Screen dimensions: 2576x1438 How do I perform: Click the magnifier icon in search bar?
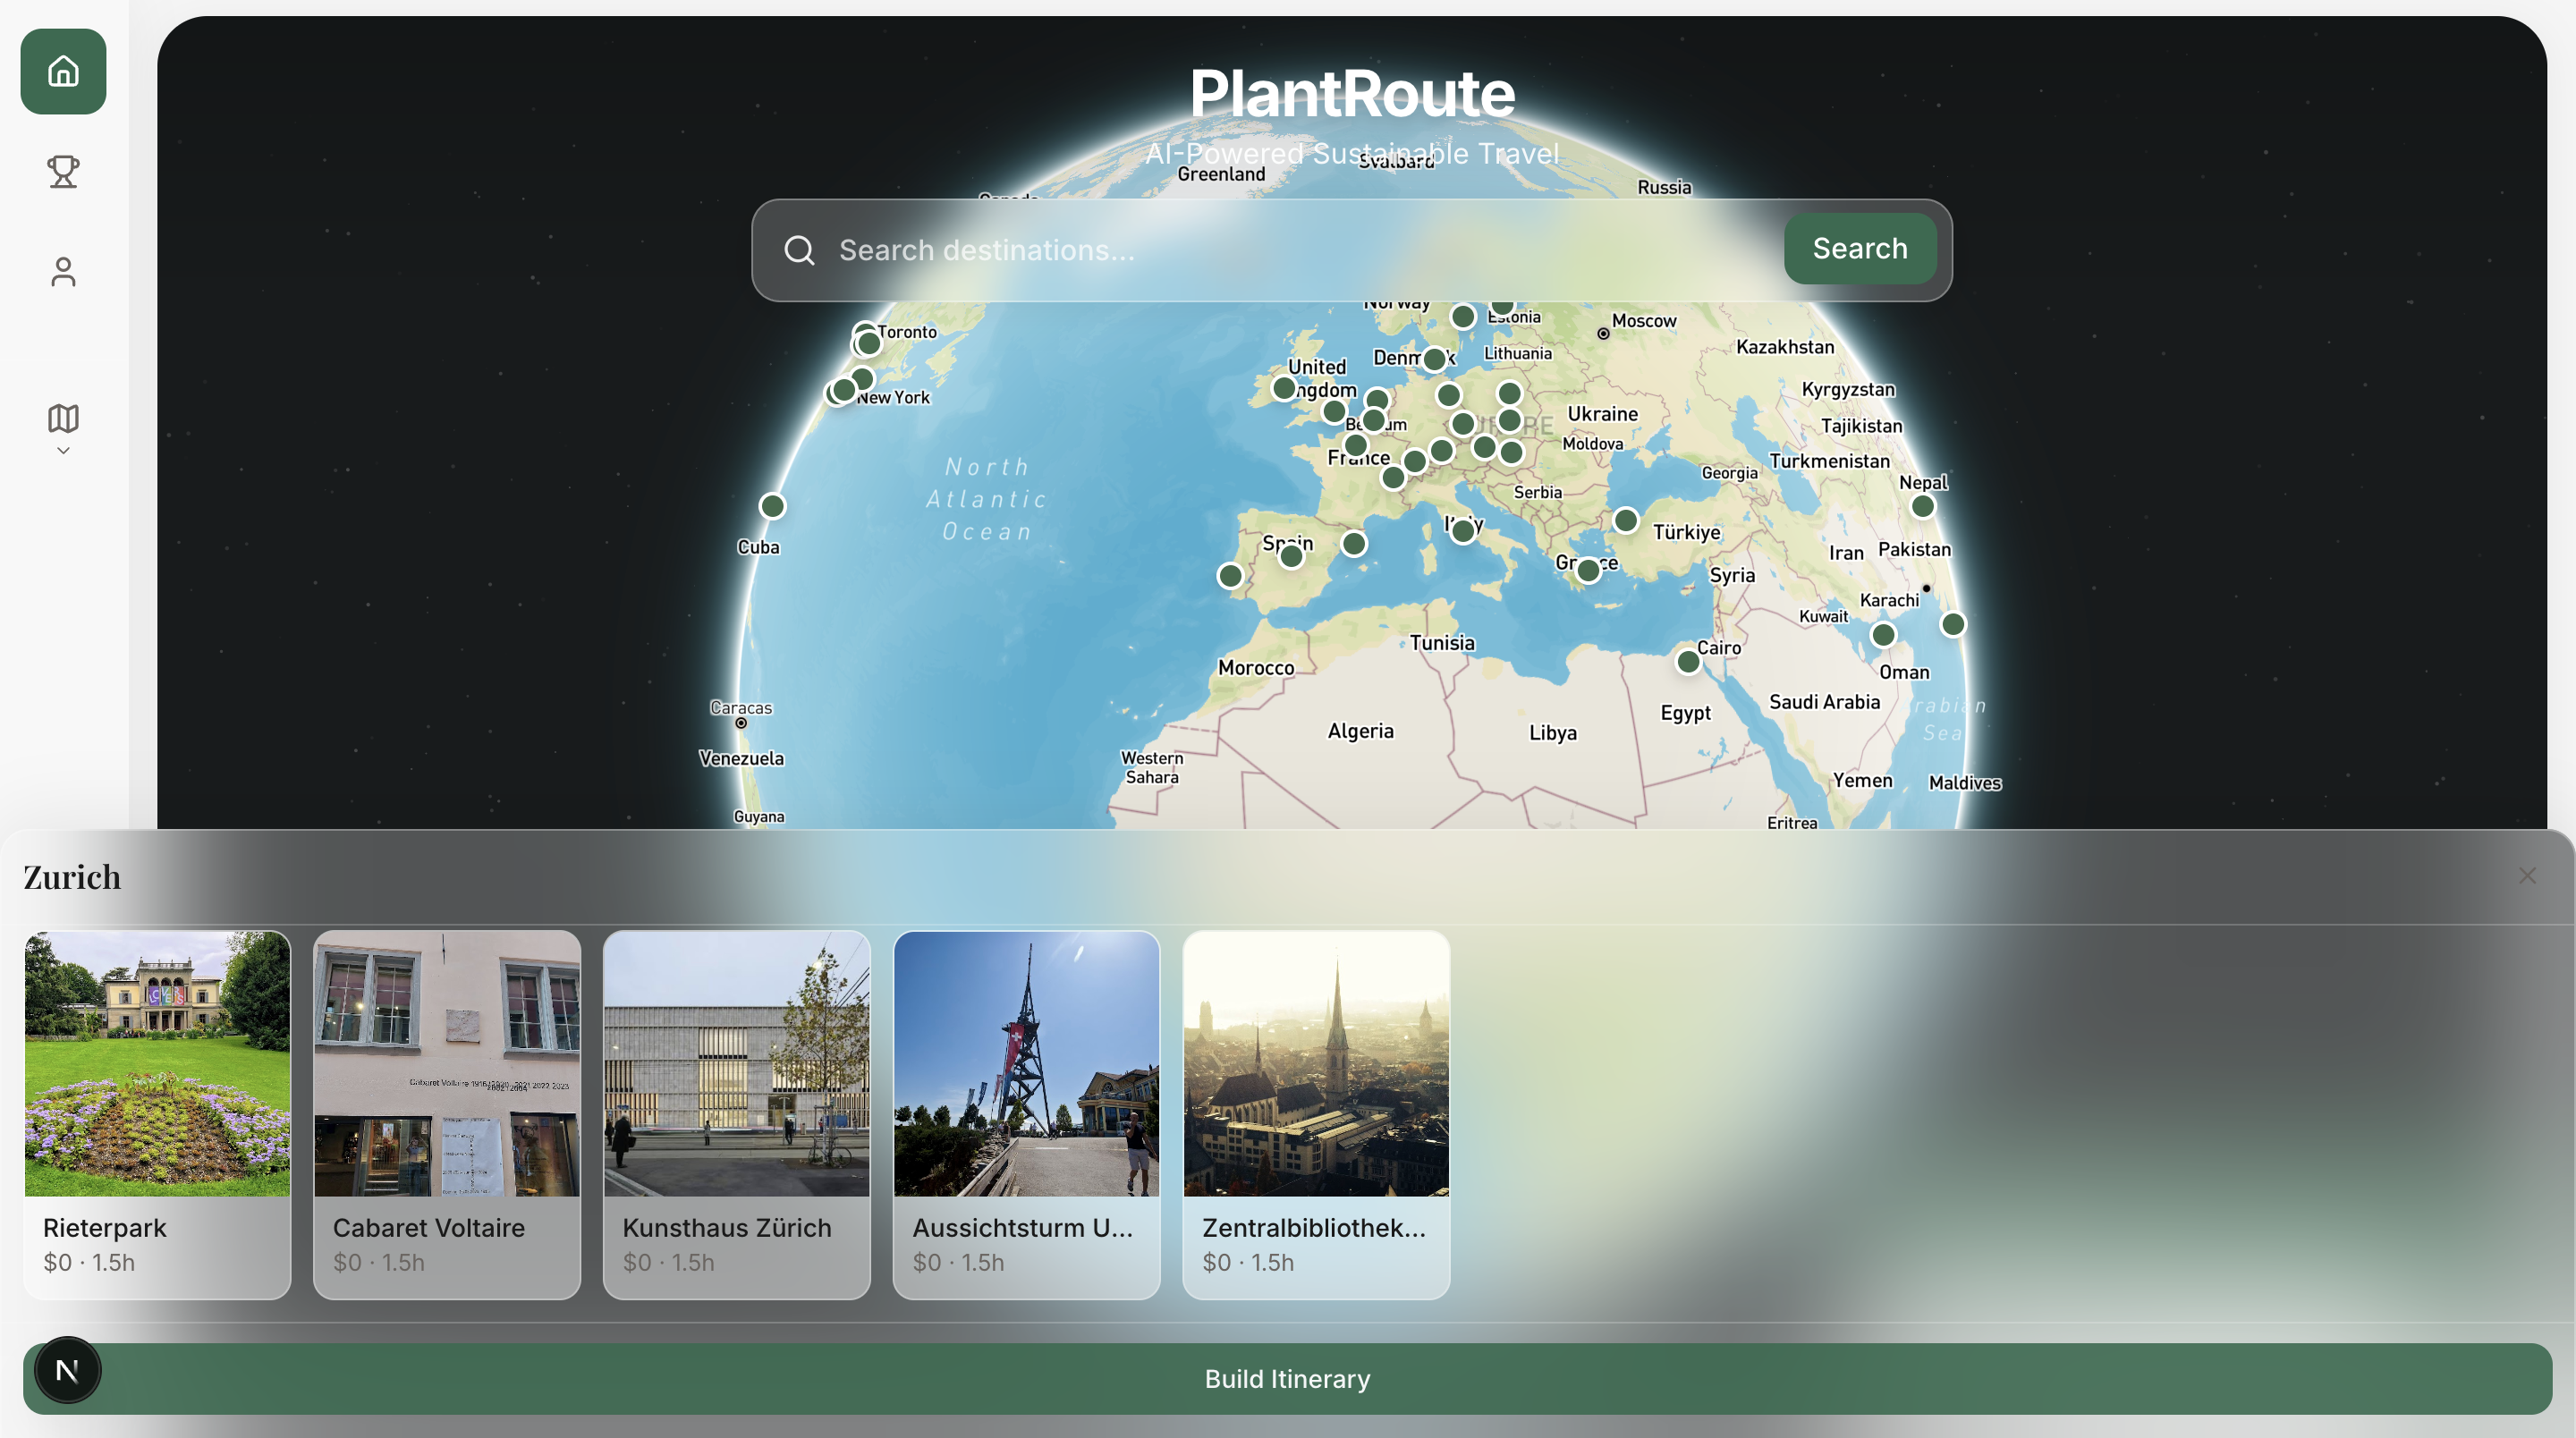tap(799, 250)
